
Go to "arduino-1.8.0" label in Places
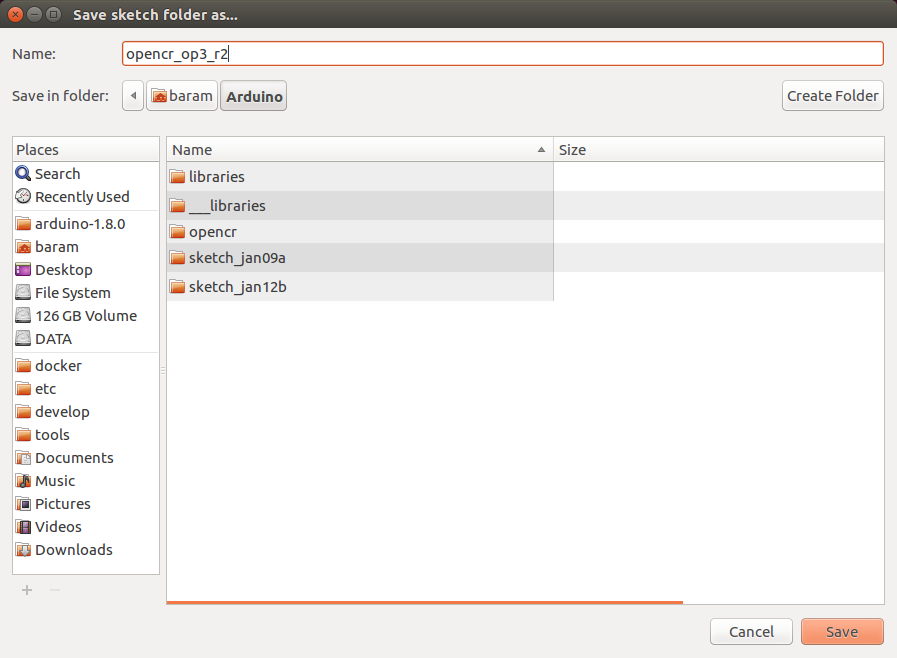(80, 224)
